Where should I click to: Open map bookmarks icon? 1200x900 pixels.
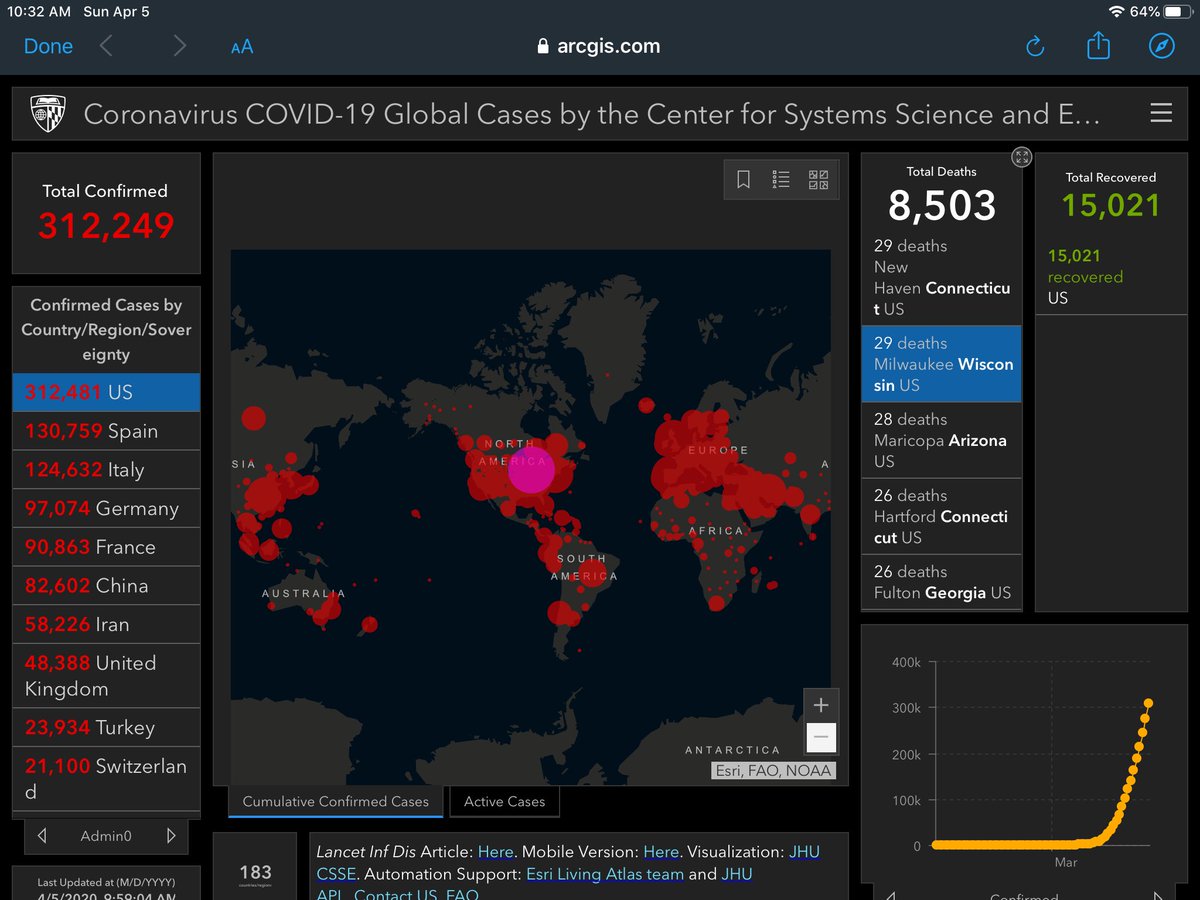[743, 180]
